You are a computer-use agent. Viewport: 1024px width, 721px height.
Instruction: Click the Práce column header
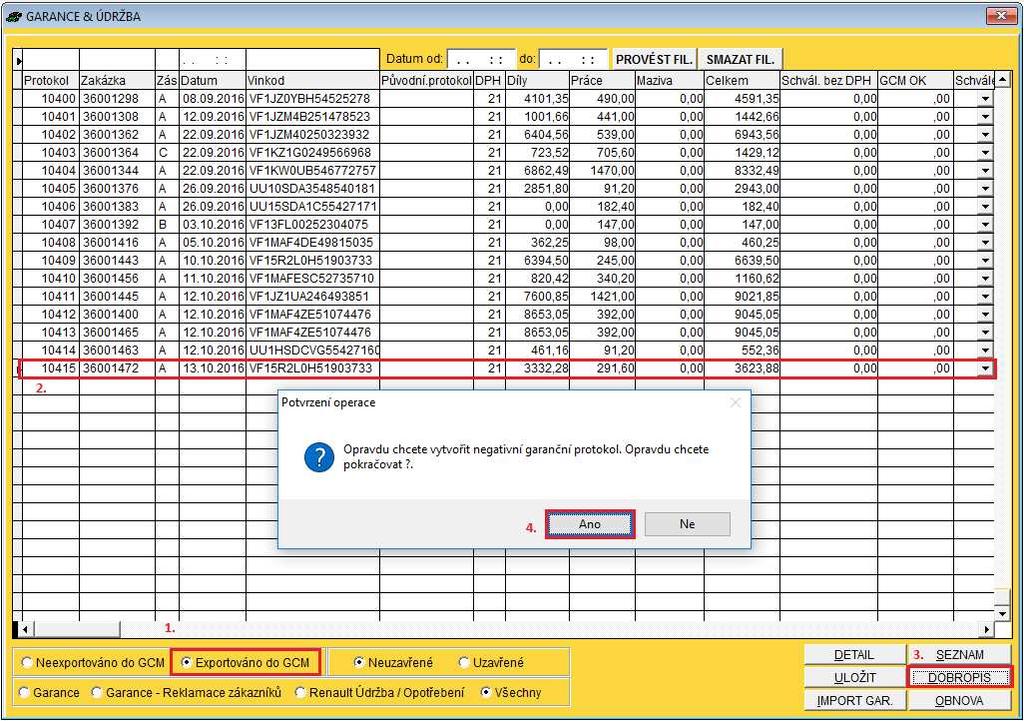tap(602, 80)
